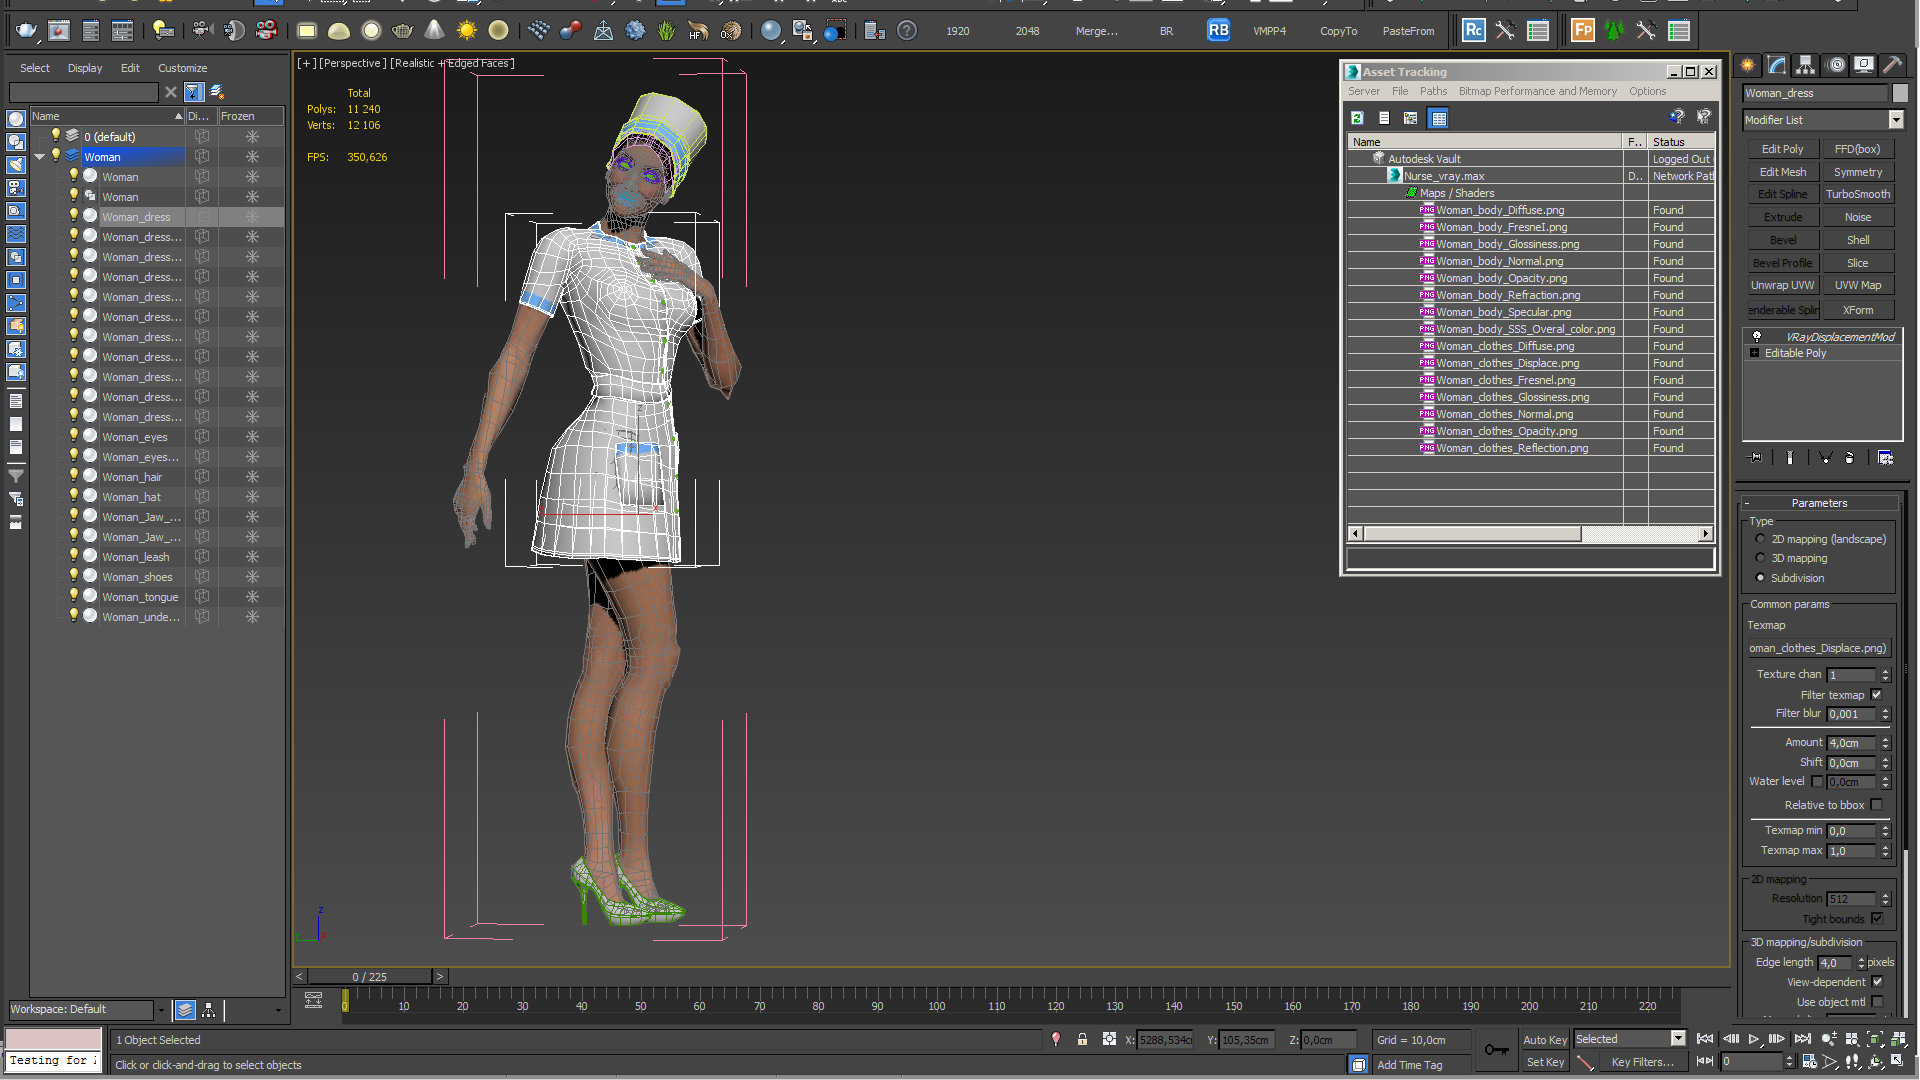1920x1080 pixels.
Task: Enable Water level checkbox
Action: (x=1818, y=782)
